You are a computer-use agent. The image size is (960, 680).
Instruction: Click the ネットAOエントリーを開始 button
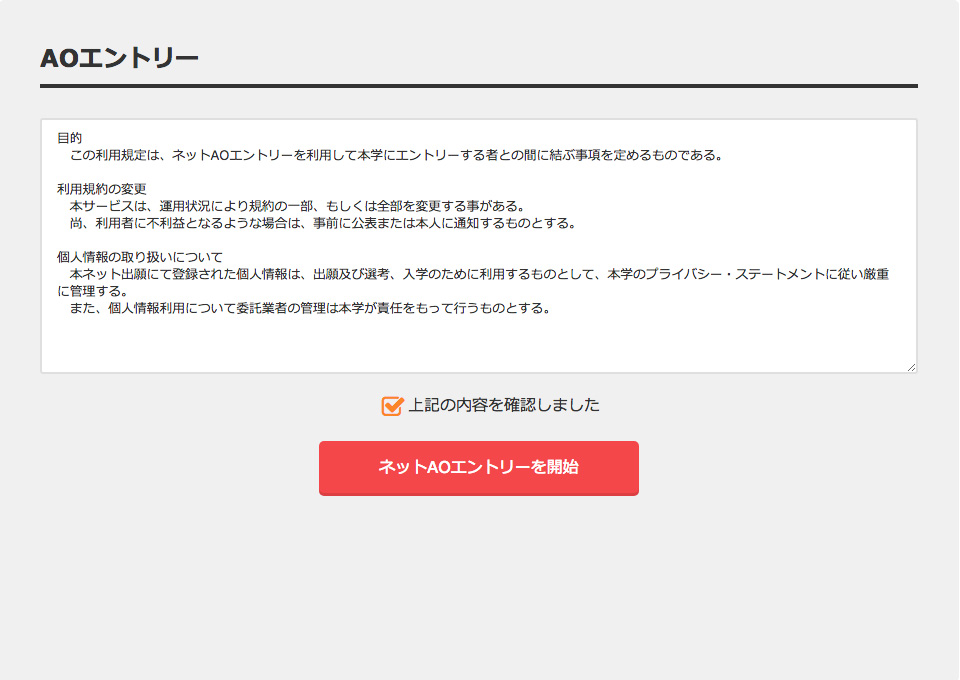479,468
